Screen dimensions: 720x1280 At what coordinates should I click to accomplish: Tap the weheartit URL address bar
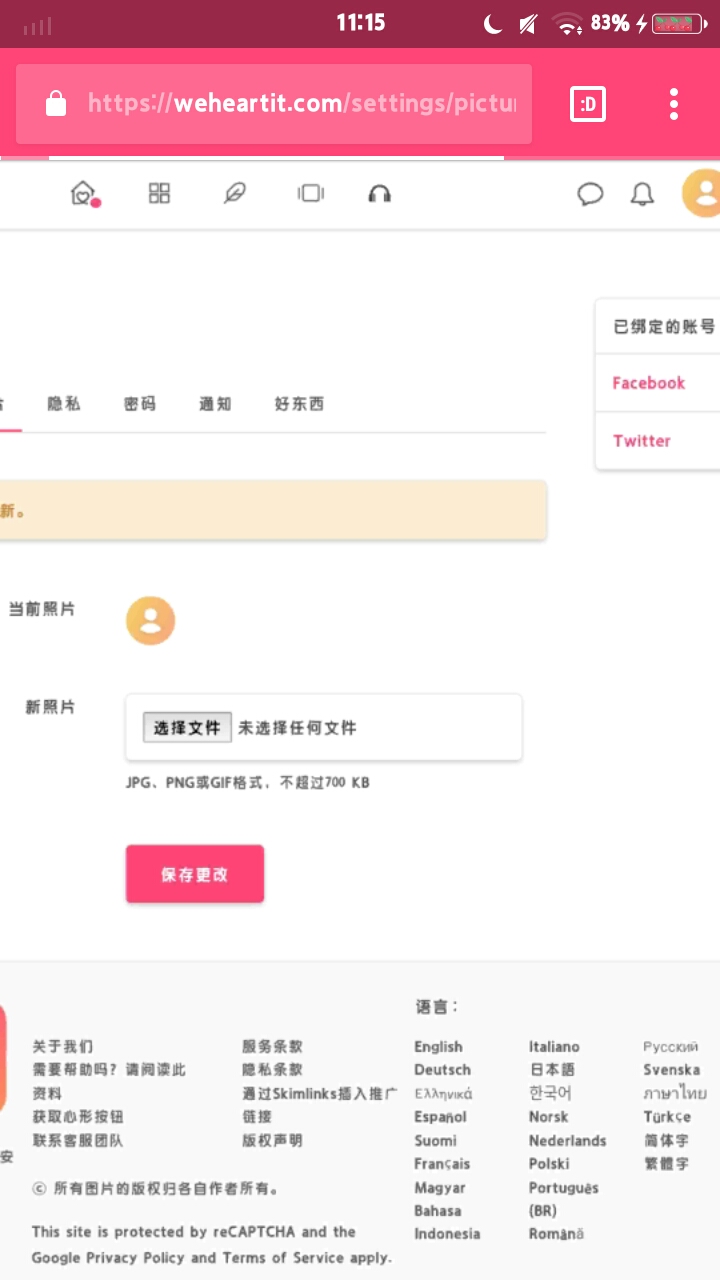[x=300, y=104]
